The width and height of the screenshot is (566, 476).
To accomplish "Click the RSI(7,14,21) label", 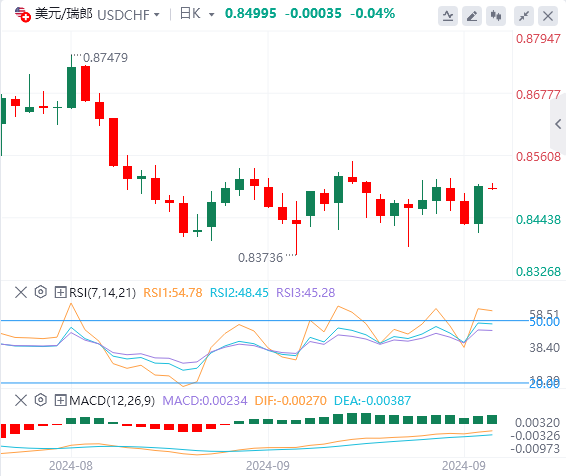I will (x=103, y=293).
